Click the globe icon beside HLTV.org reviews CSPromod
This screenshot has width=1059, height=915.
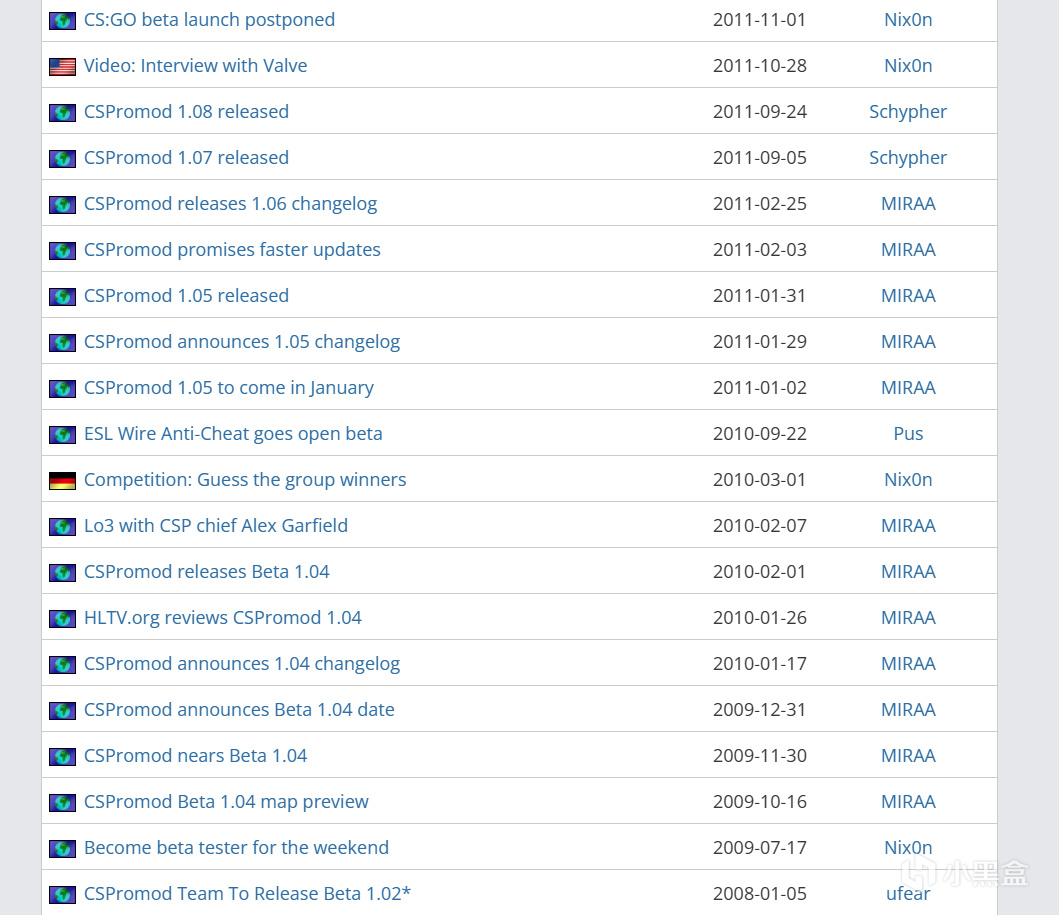coord(62,619)
